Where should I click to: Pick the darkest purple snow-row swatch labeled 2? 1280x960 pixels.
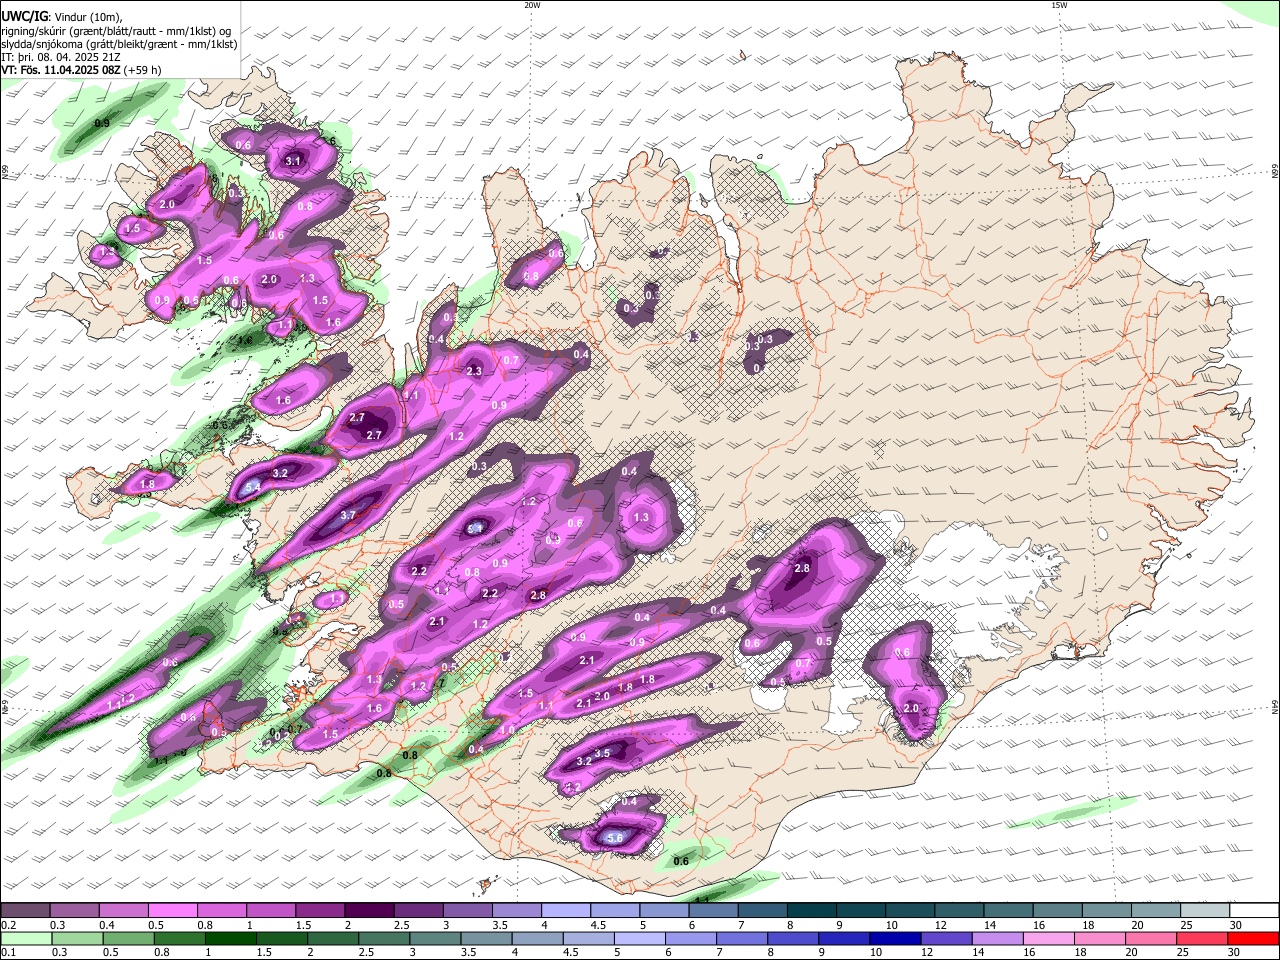click(x=368, y=910)
